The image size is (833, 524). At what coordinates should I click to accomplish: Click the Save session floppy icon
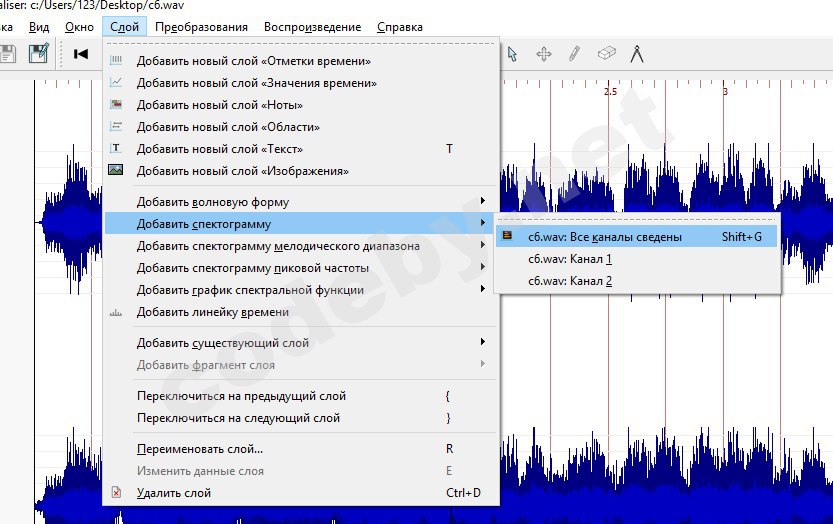7,54
